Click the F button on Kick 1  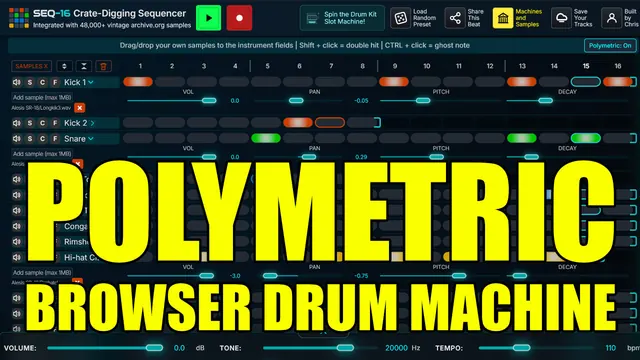pyautogui.click(x=55, y=82)
